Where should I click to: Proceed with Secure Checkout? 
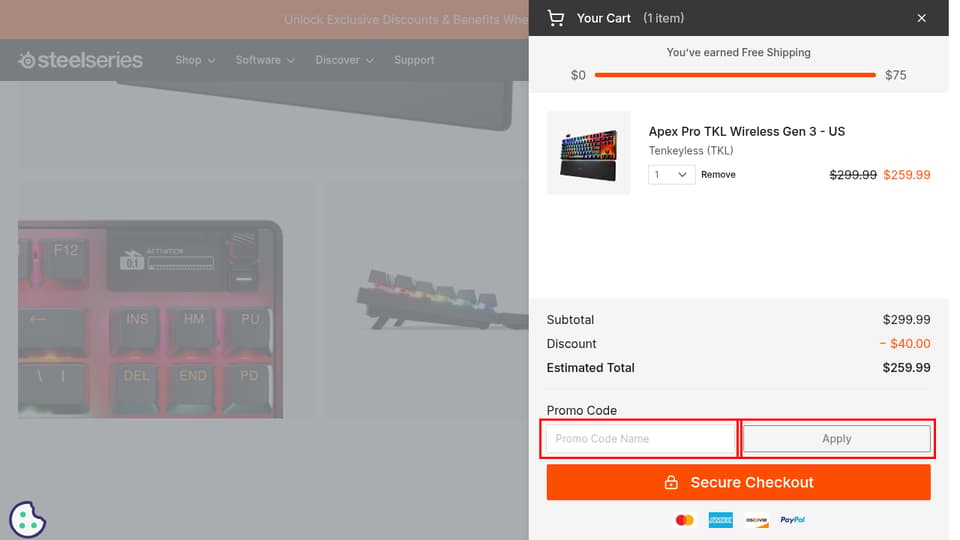738,482
